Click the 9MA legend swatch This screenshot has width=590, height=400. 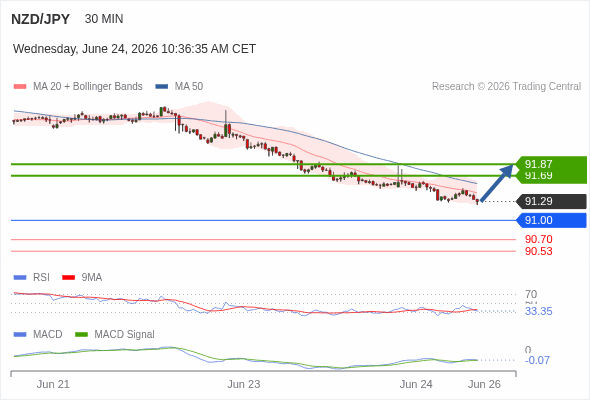tap(68, 278)
